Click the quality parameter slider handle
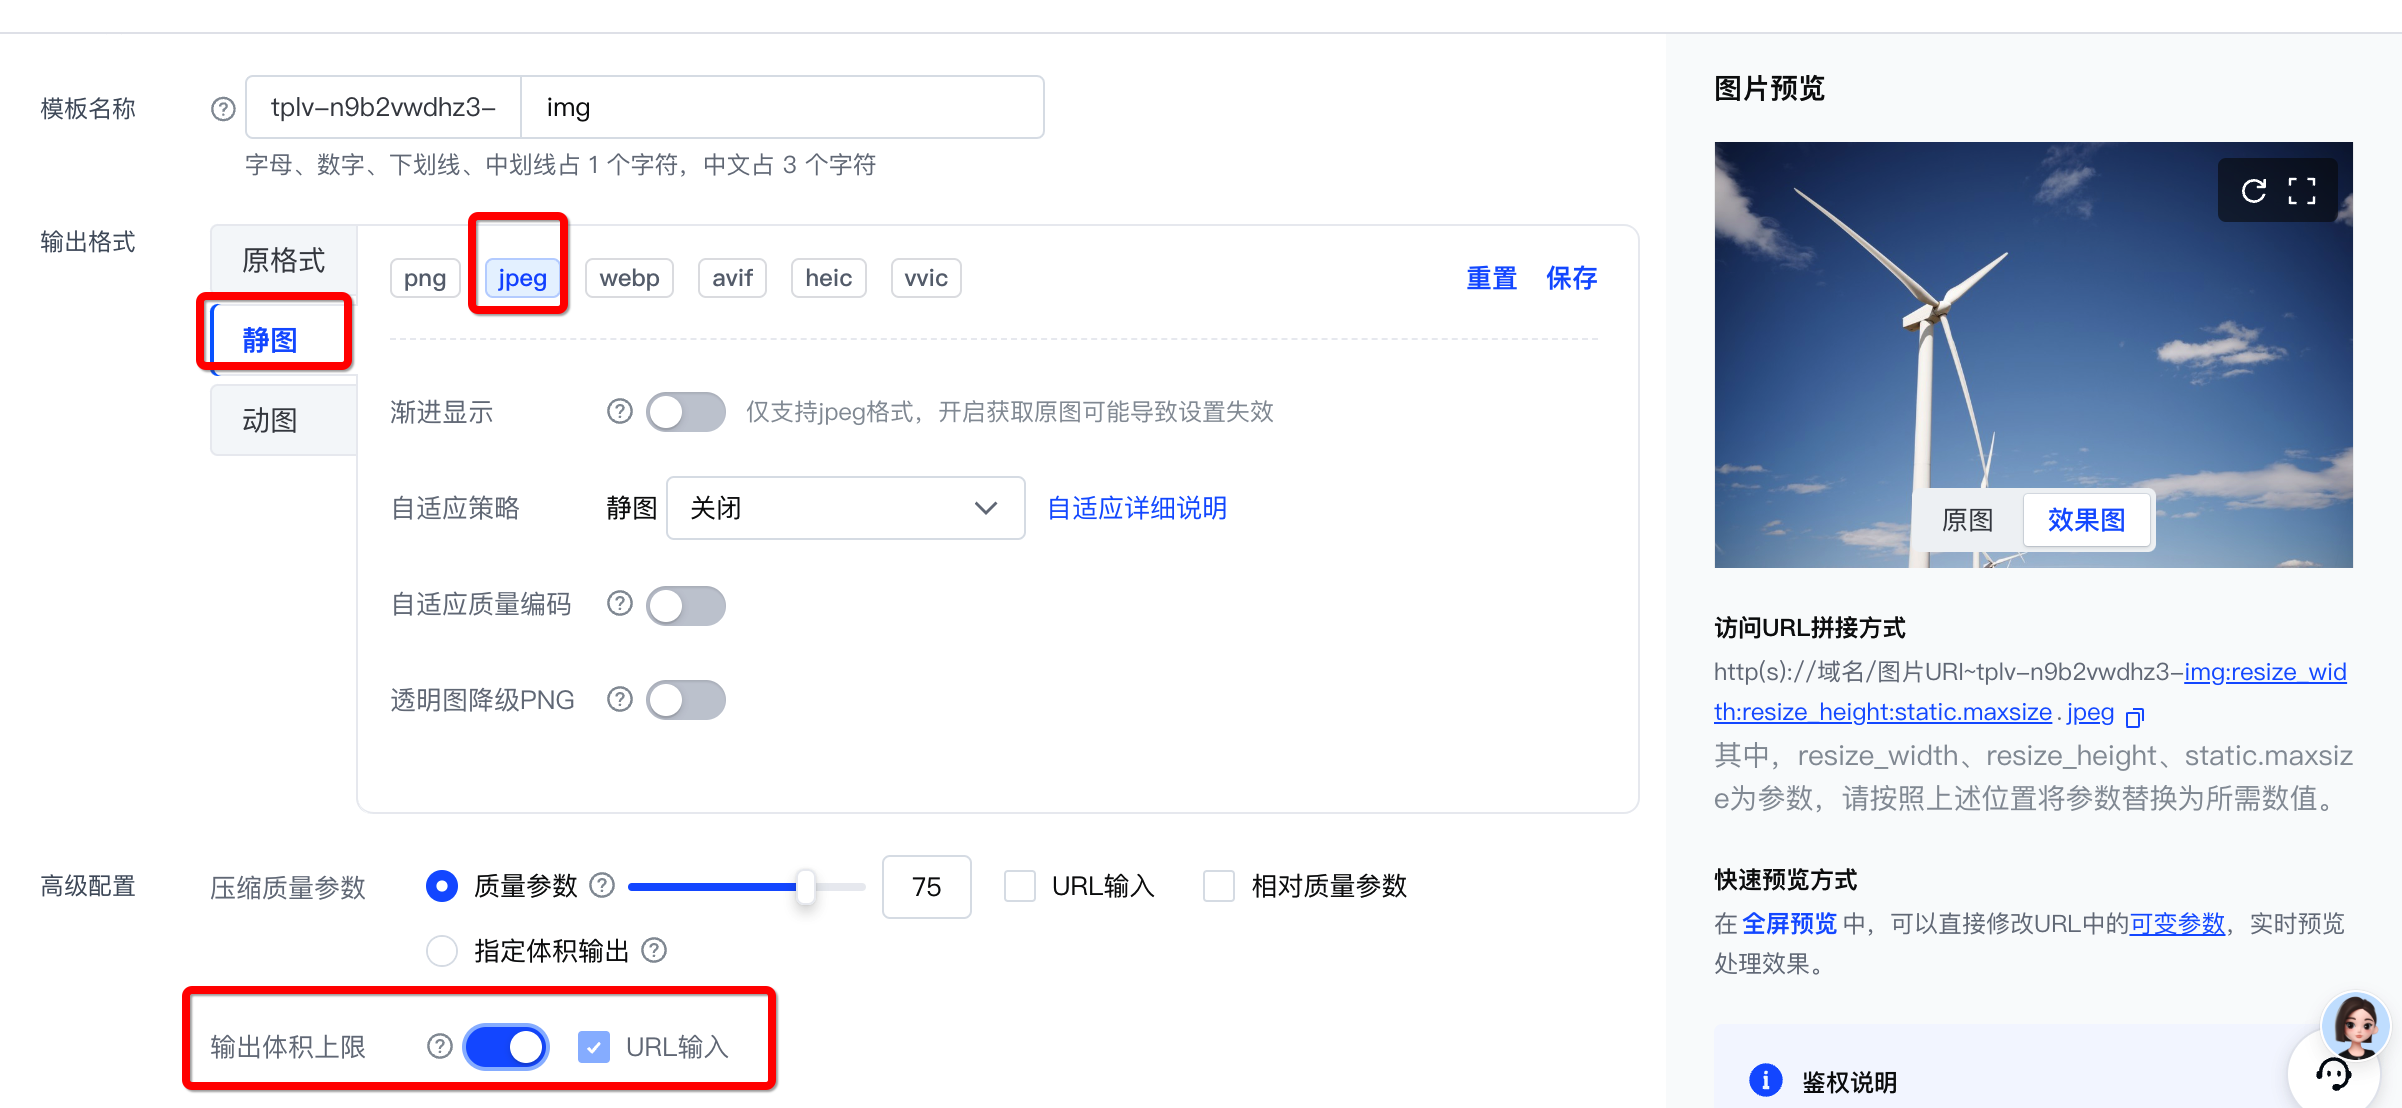Image resolution: width=2402 pixels, height=1108 pixels. click(x=805, y=886)
